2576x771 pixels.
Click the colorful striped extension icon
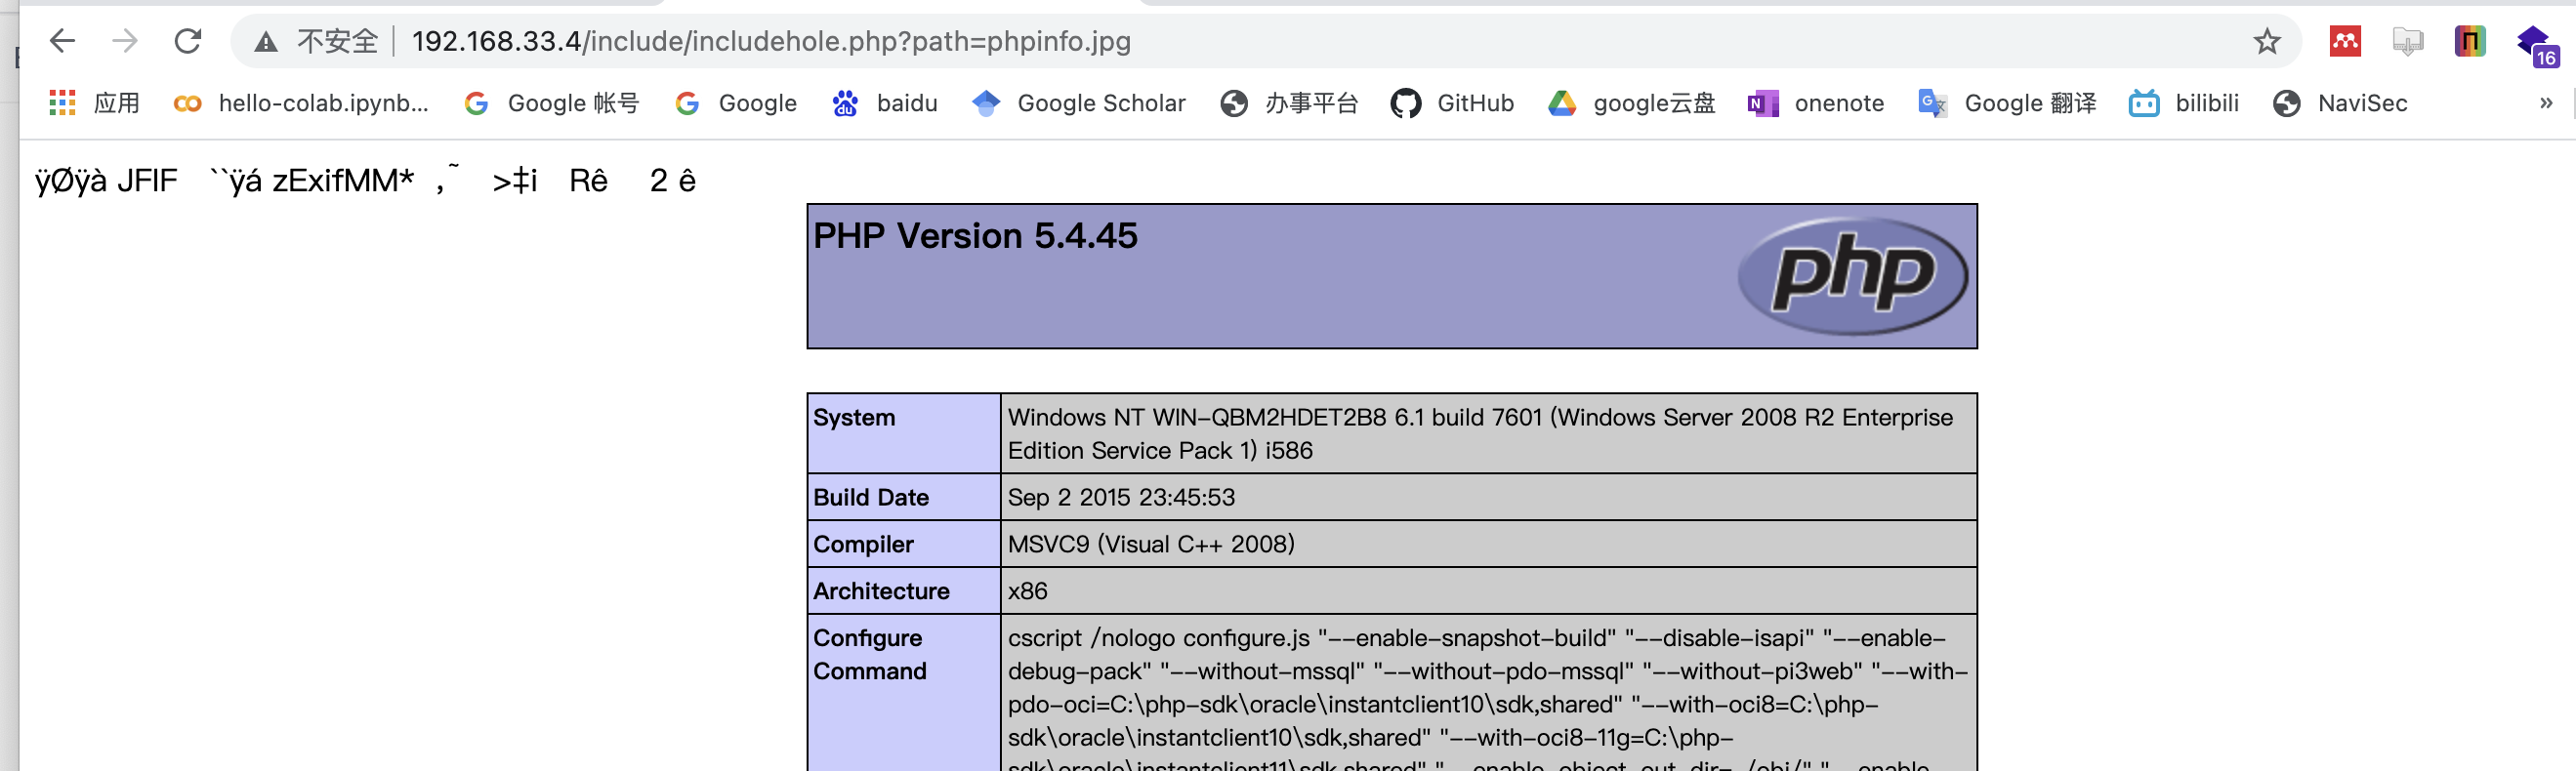click(x=2469, y=41)
